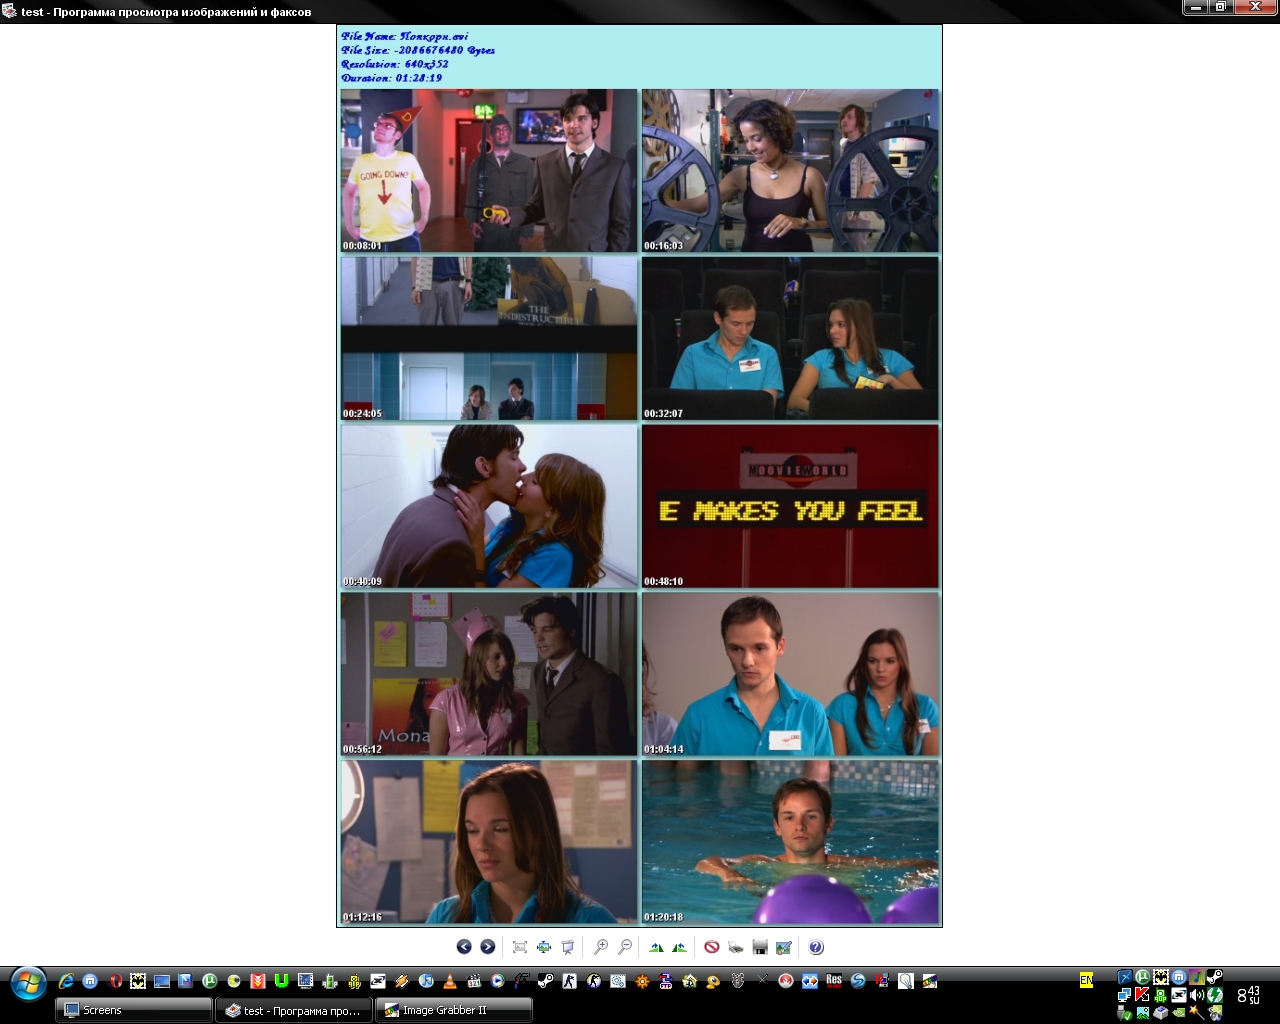Open Media Player Classic from quick launch
Screen dimensions: 1280x1024
[474, 981]
